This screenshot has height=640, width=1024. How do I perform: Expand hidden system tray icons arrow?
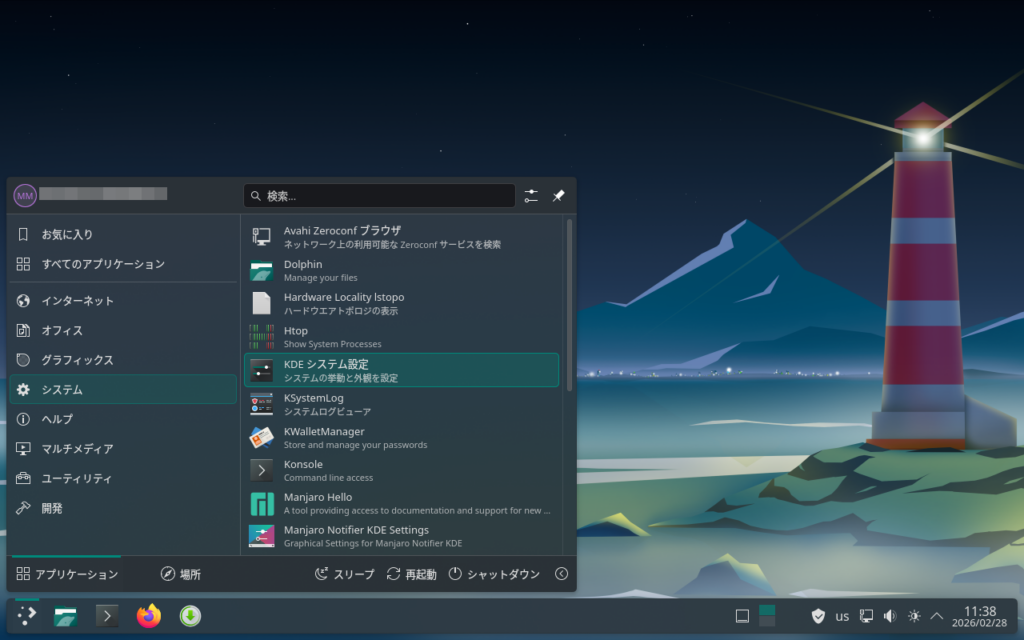point(937,616)
